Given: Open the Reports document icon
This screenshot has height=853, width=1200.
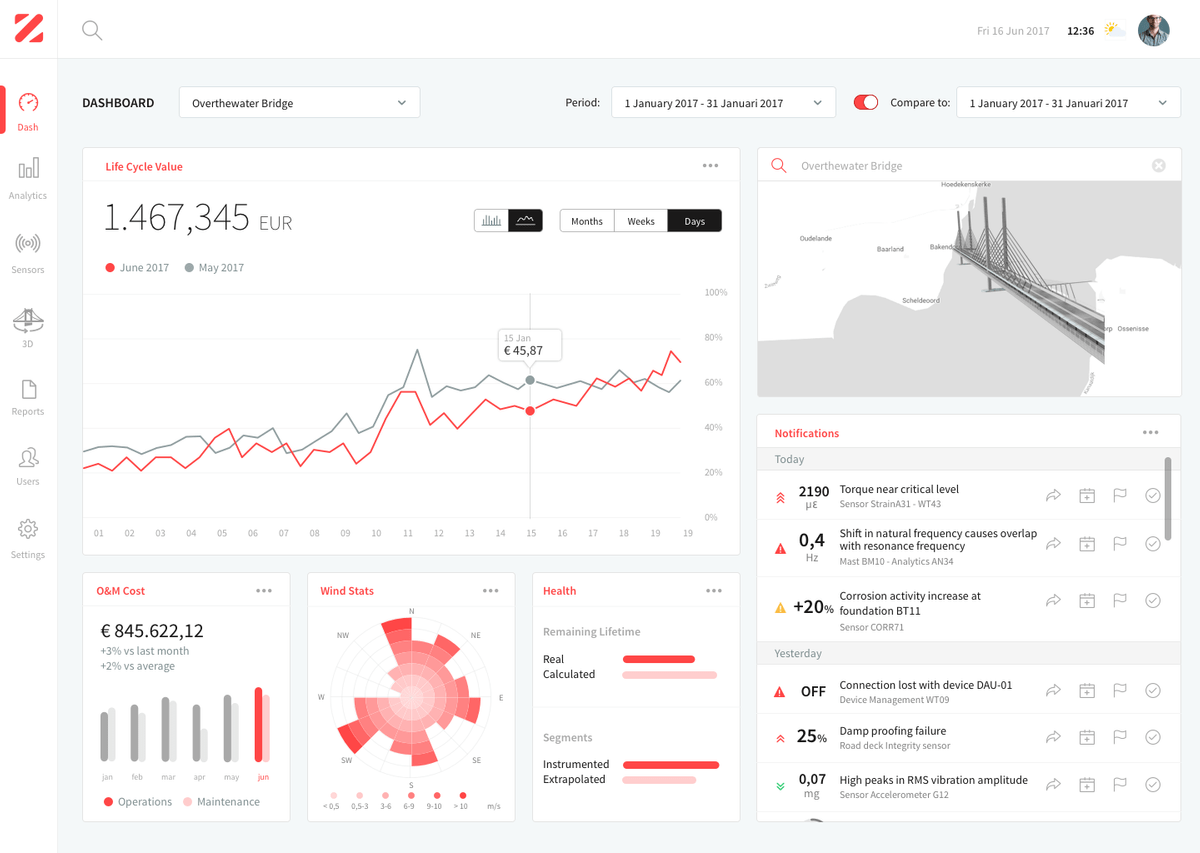Looking at the screenshot, I should pos(28,389).
